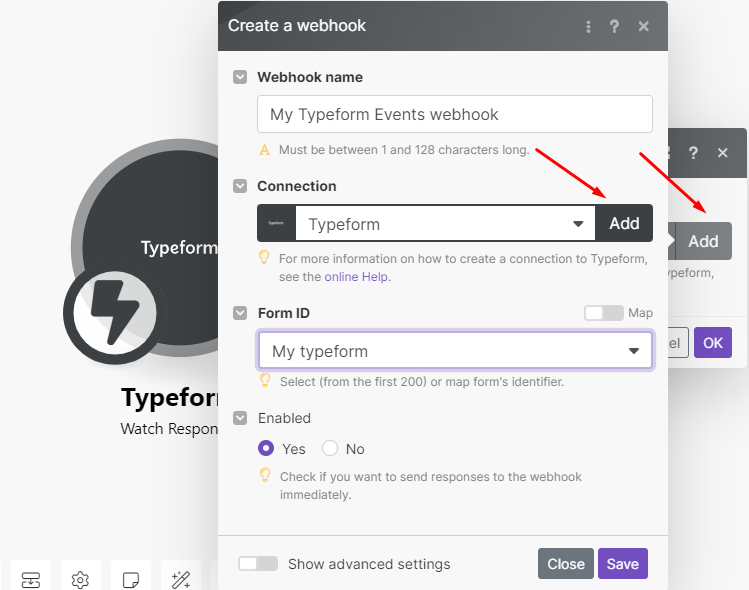The height and width of the screenshot is (590, 749).
Task: Collapse the Connection field chevron
Action: click(x=240, y=186)
